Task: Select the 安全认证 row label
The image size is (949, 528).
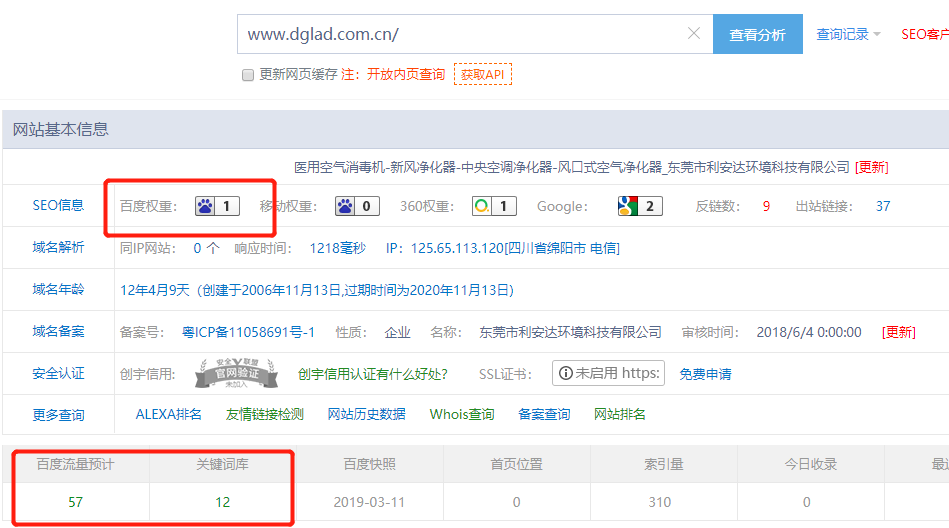Action: point(58,374)
